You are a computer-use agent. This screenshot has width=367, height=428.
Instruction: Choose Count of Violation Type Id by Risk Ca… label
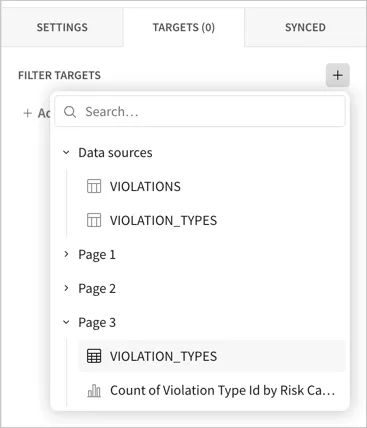tap(222, 390)
